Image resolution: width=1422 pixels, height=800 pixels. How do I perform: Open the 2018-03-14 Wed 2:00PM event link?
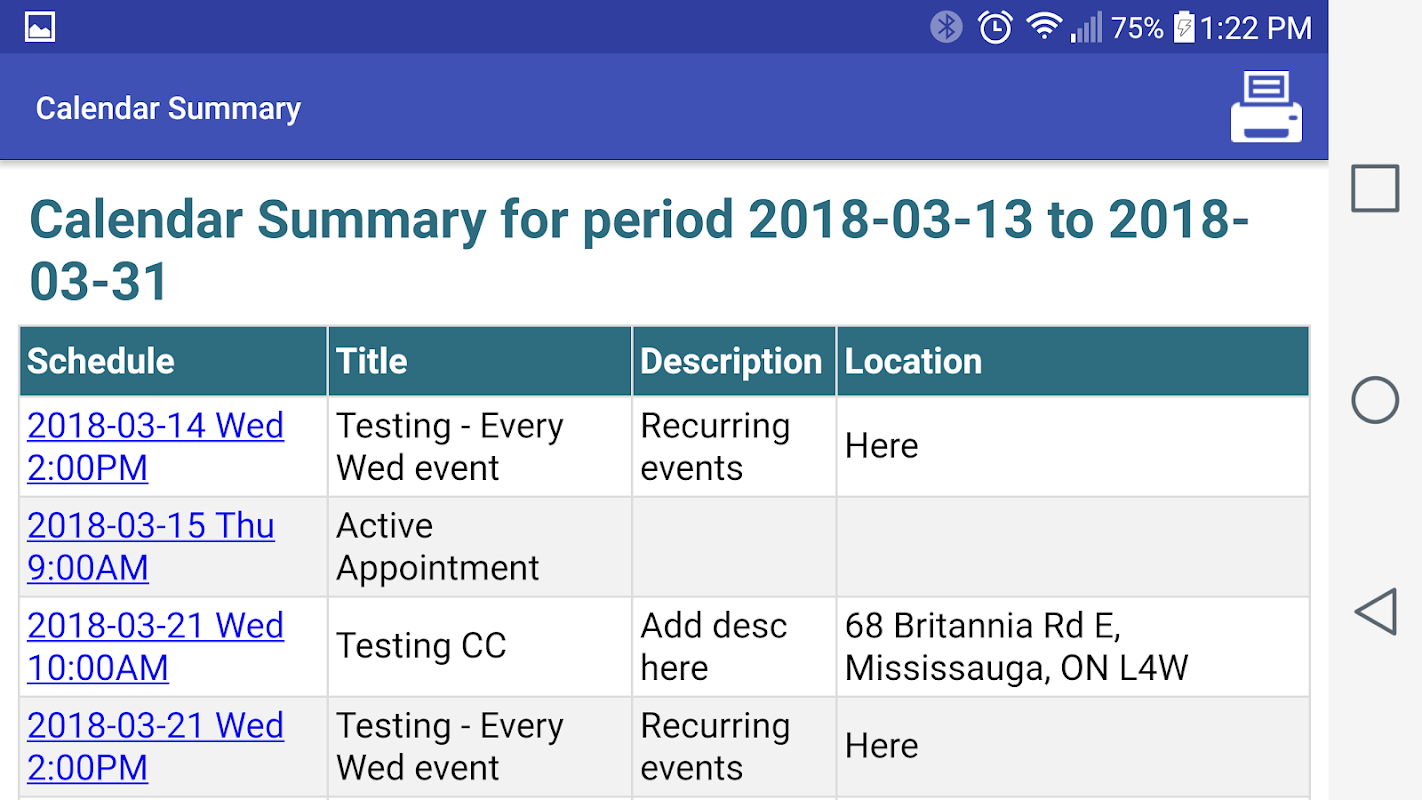click(x=155, y=447)
